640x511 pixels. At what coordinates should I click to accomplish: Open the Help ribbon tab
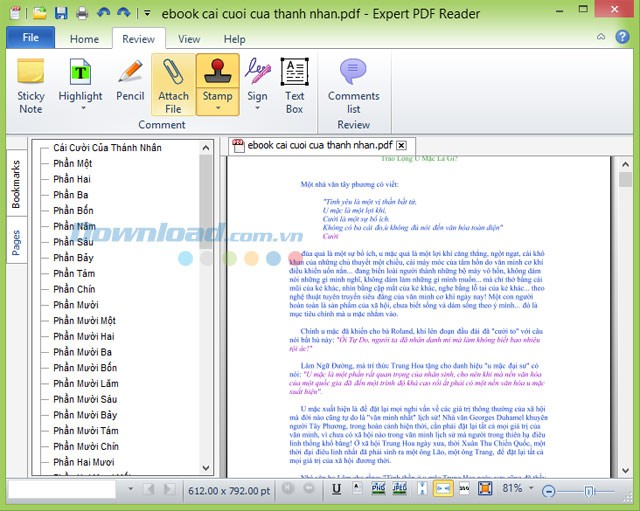[x=234, y=39]
